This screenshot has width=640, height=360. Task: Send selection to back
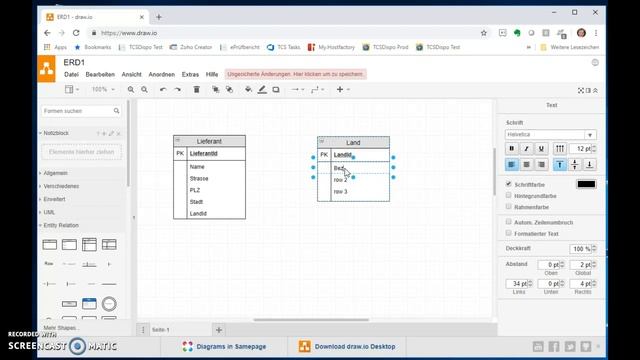pos(229,89)
